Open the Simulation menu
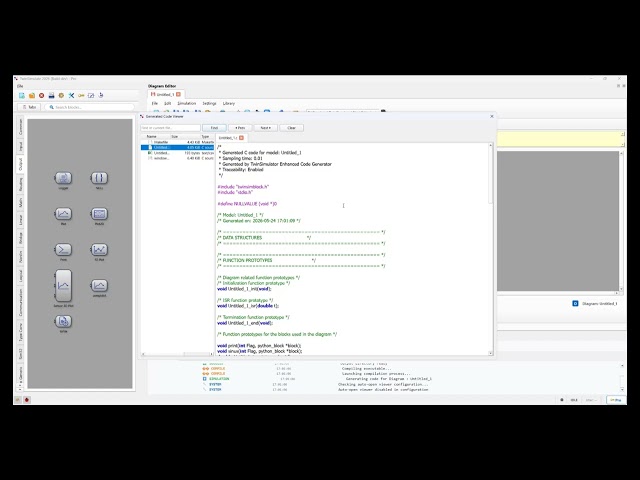 [187, 104]
